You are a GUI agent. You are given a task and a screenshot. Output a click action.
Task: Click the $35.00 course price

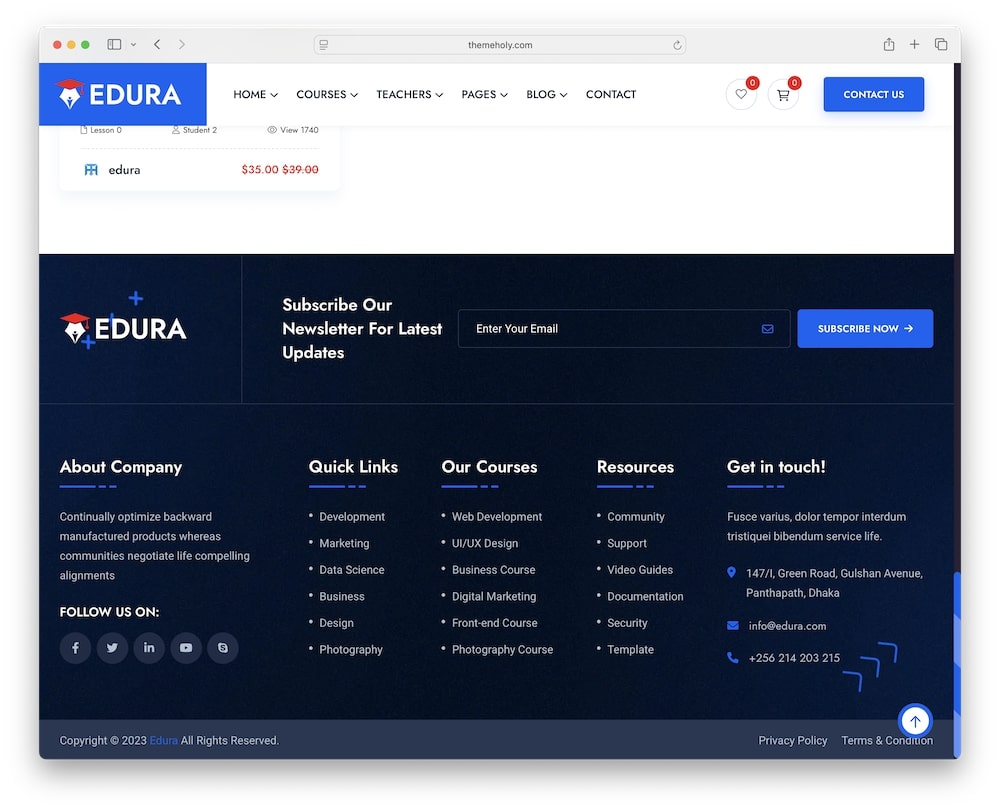click(260, 170)
